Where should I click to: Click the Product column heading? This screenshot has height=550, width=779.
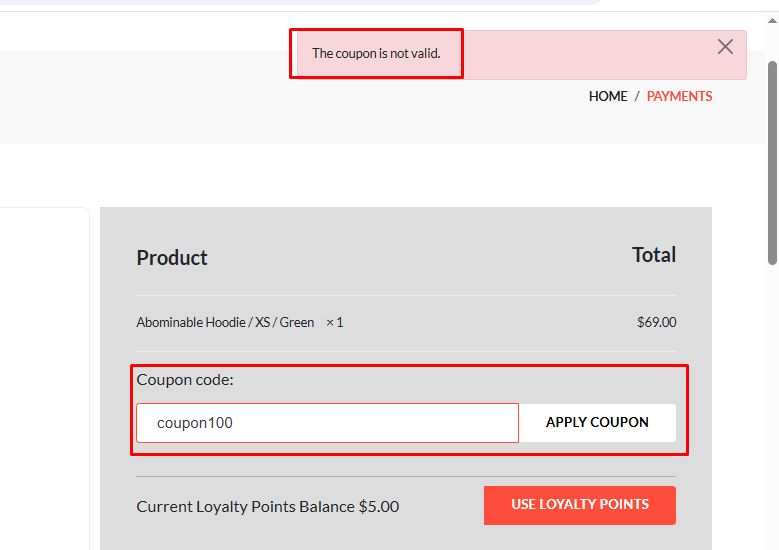(x=172, y=258)
